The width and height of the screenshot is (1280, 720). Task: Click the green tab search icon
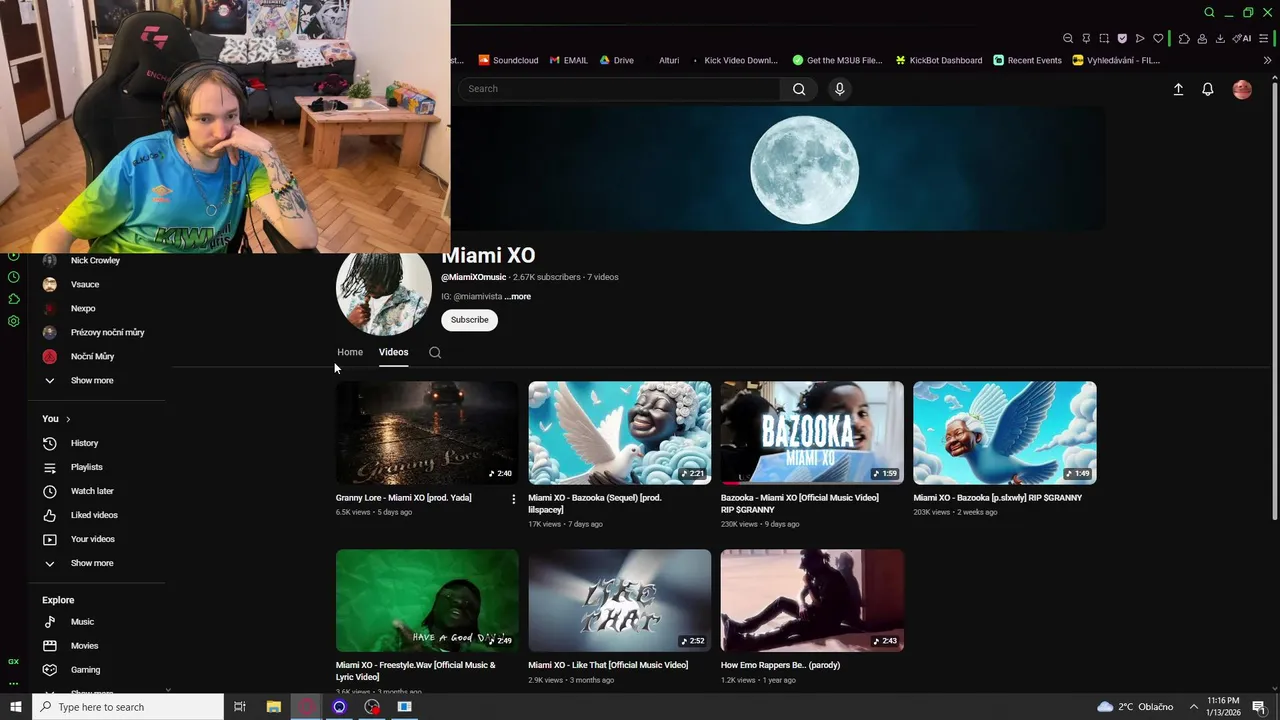[1209, 12]
